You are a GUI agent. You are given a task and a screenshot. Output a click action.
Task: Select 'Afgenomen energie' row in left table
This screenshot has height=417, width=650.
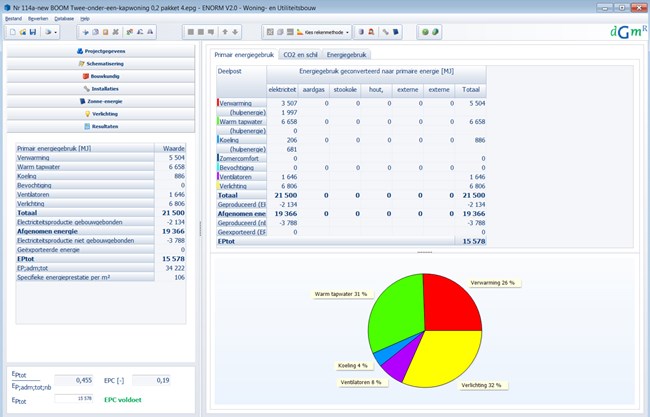coord(100,231)
